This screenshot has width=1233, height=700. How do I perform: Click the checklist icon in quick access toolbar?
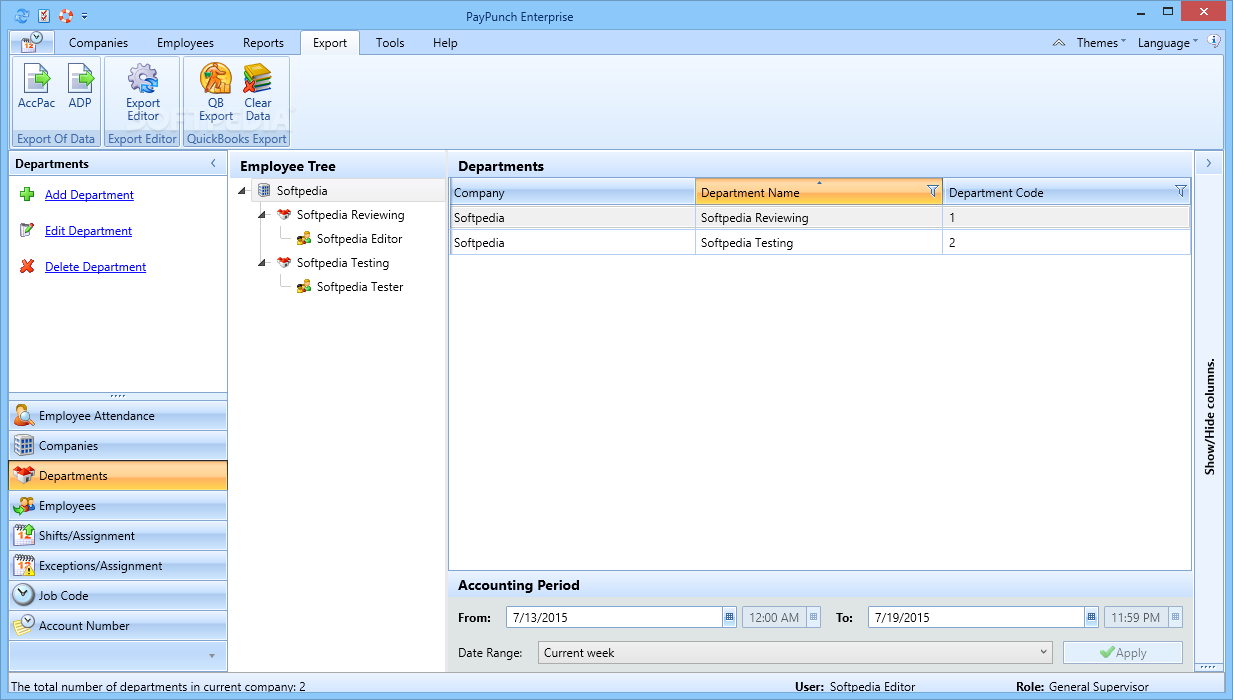(44, 15)
